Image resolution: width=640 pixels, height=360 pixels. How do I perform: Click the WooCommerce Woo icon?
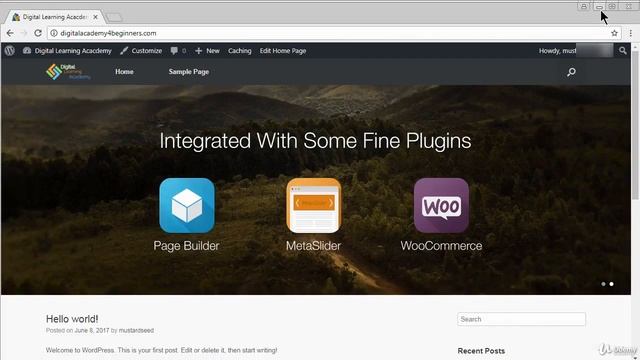point(441,205)
